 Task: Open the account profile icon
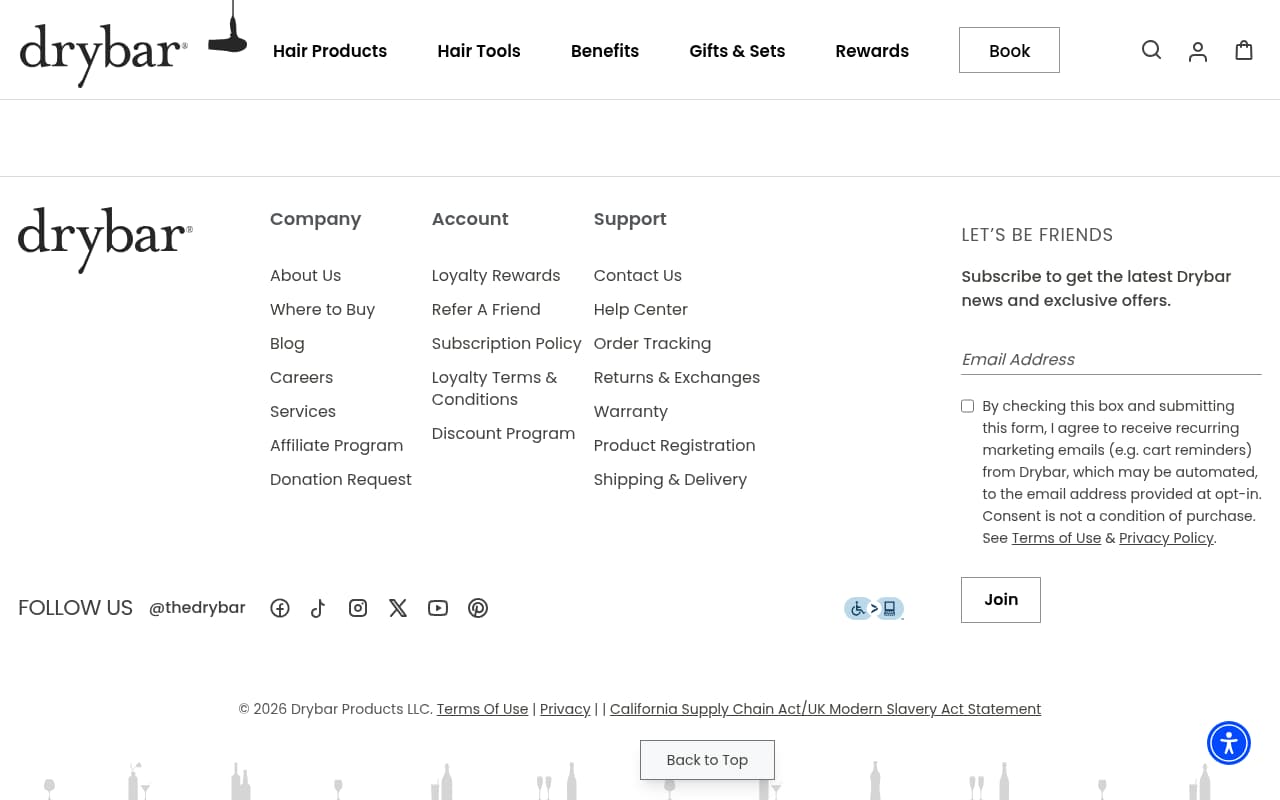[x=1197, y=51]
